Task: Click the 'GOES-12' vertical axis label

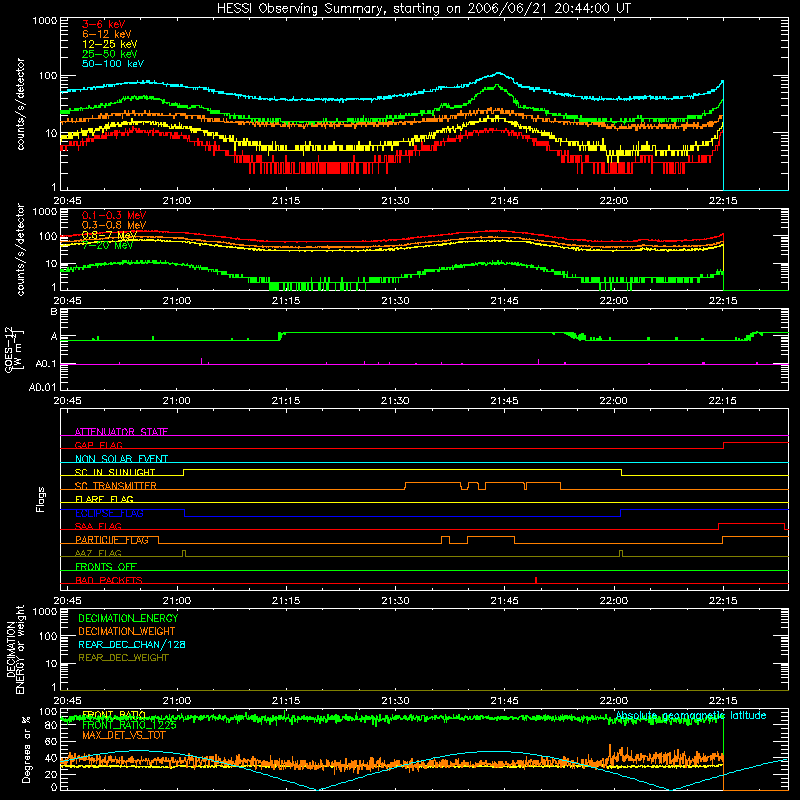Action: click(10, 349)
